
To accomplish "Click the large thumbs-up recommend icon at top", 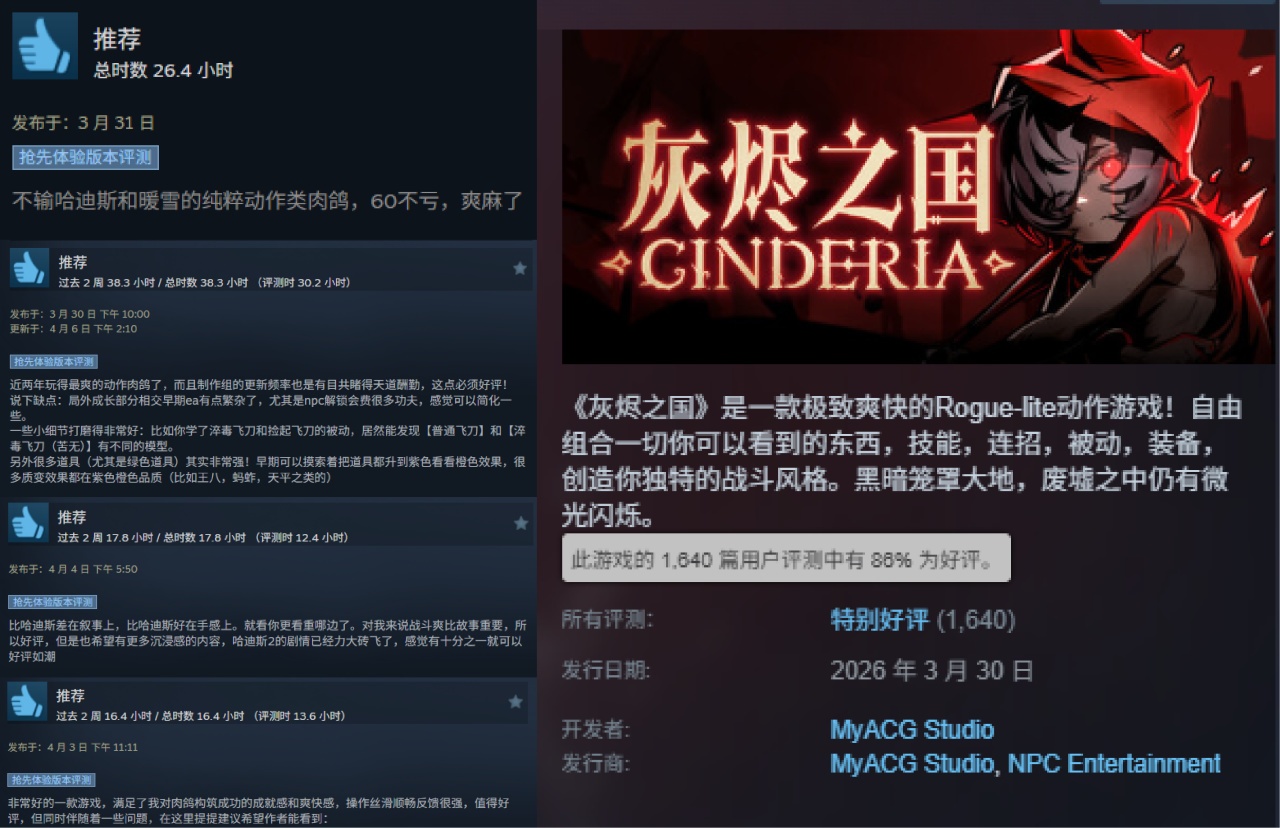I will coord(45,46).
